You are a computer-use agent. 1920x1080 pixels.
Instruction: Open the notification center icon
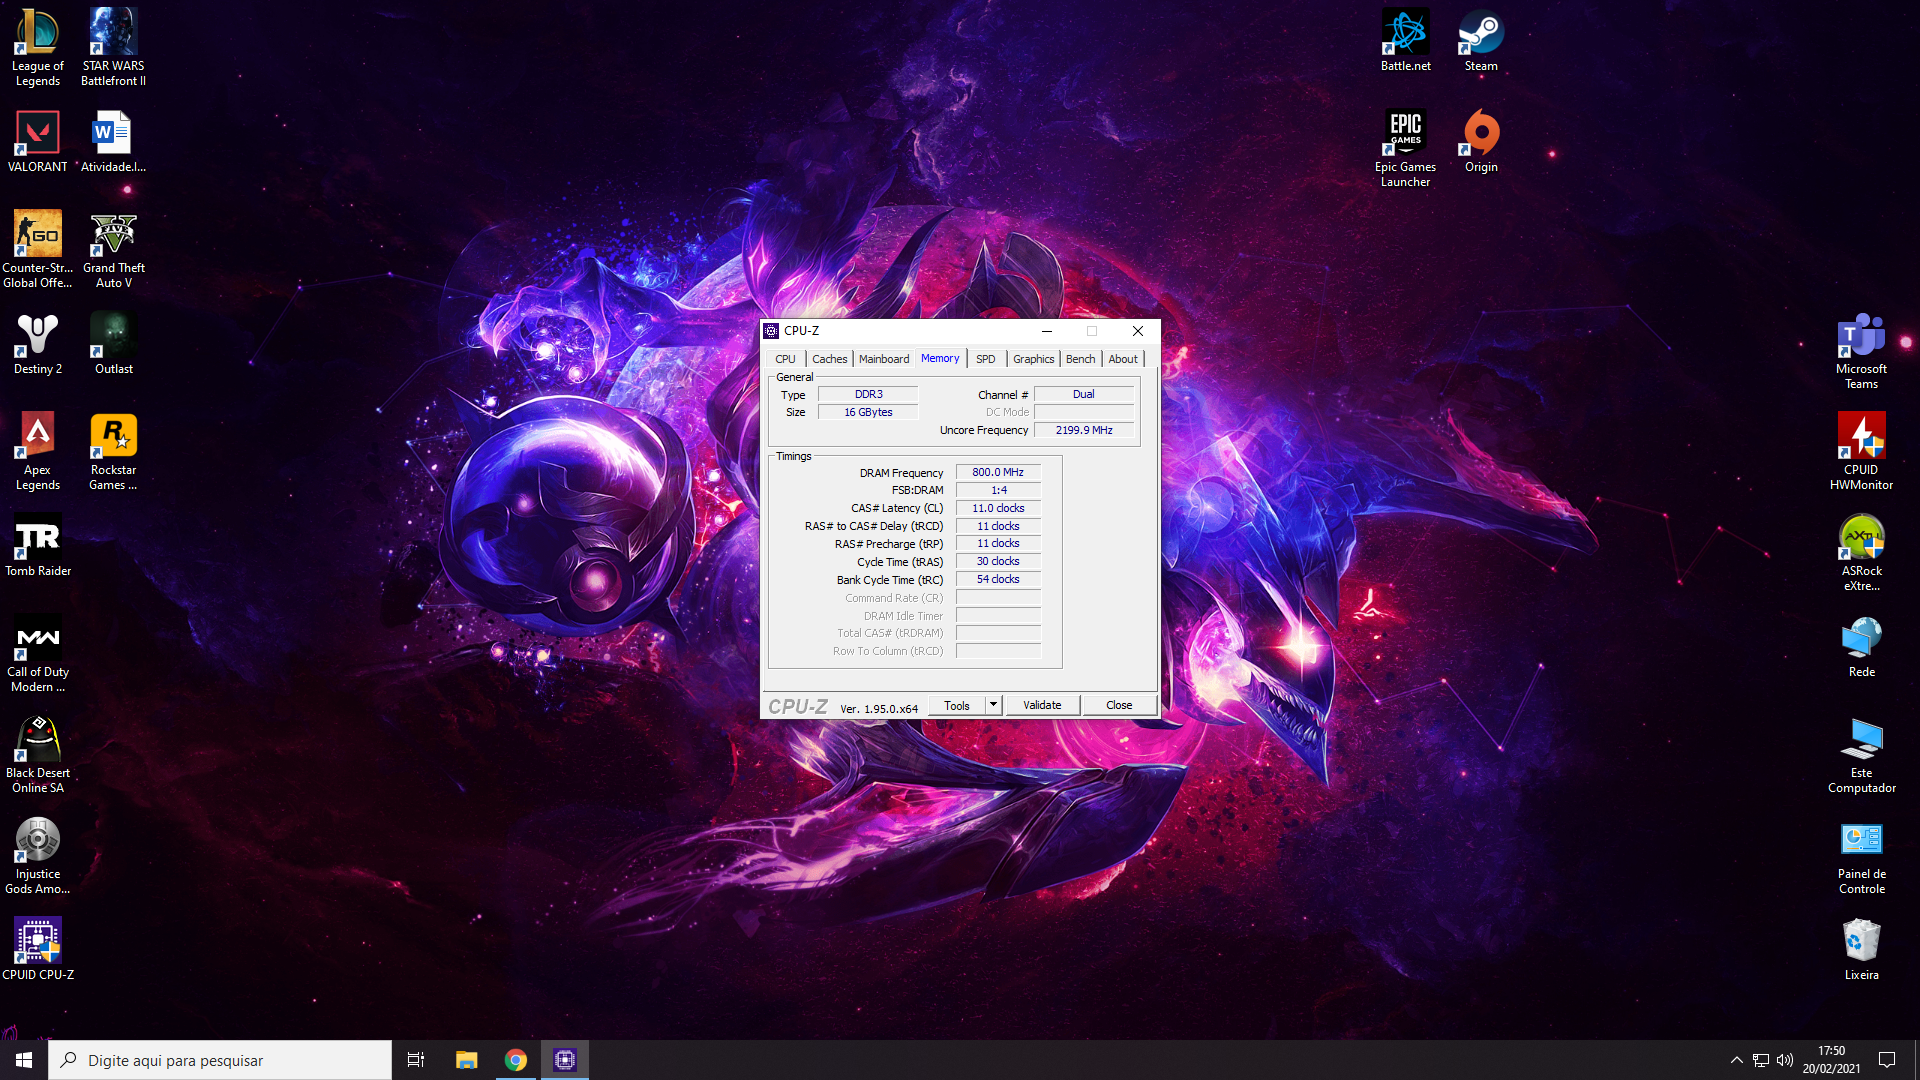click(1887, 1060)
